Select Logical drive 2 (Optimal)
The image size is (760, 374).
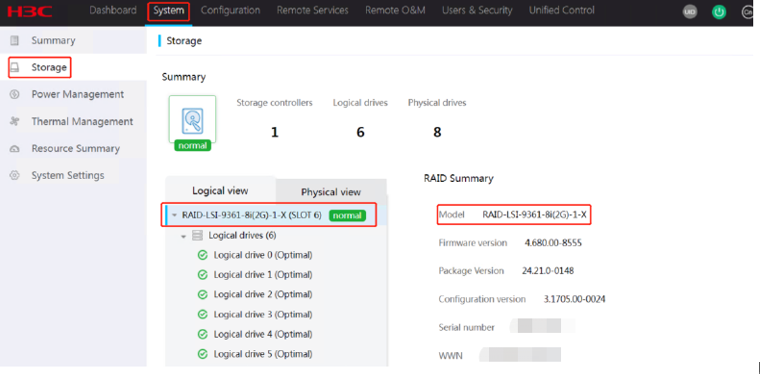coord(263,295)
